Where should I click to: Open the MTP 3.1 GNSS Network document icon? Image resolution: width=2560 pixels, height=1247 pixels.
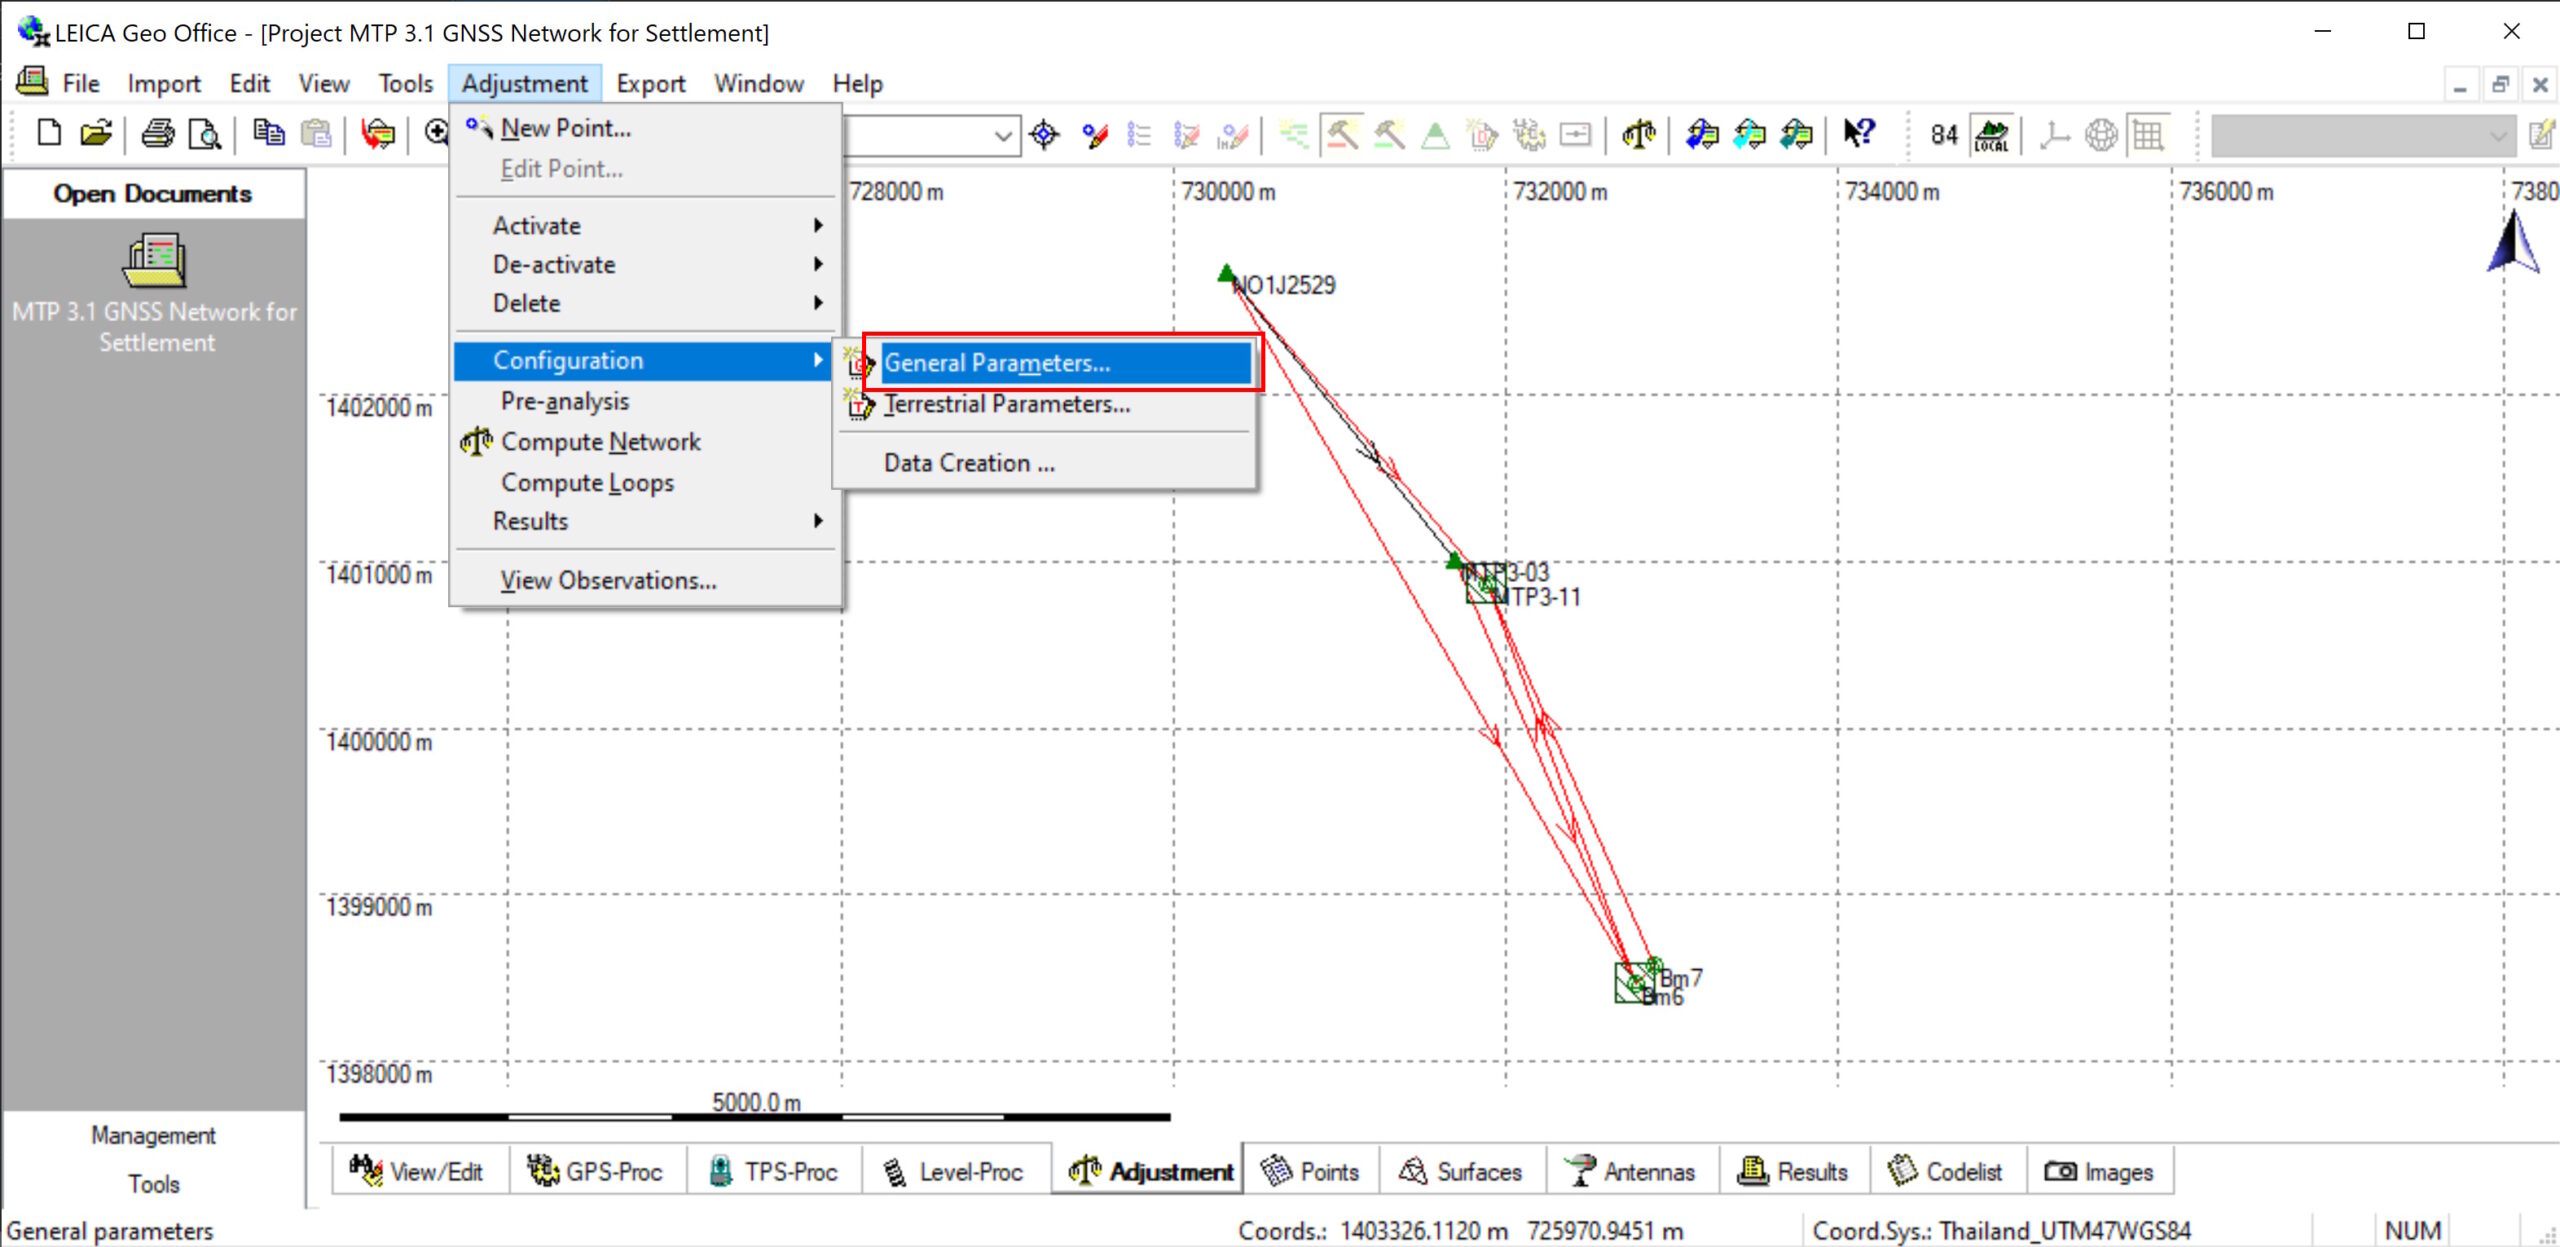point(154,262)
